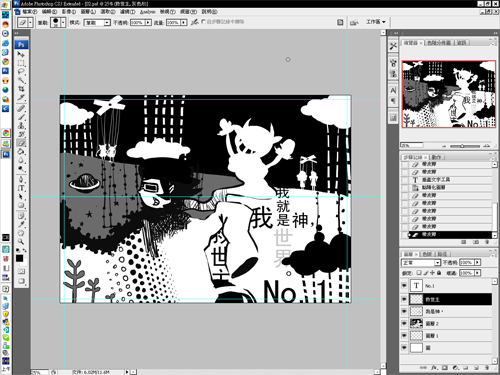The height and width of the screenshot is (375, 500).
Task: Select the Dodge tool
Action: point(21,169)
